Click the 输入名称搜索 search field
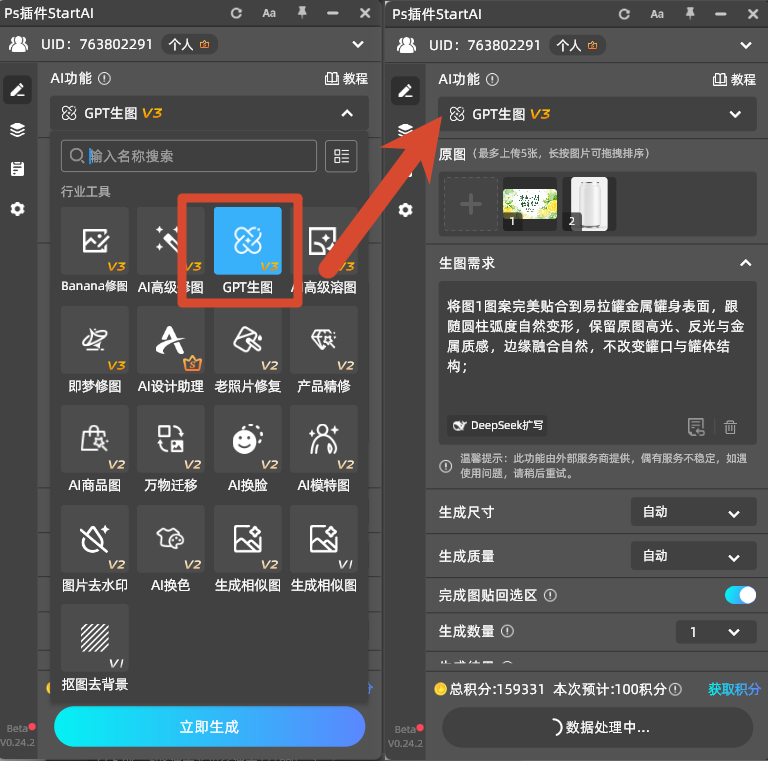Image resolution: width=768 pixels, height=761 pixels. click(x=189, y=156)
